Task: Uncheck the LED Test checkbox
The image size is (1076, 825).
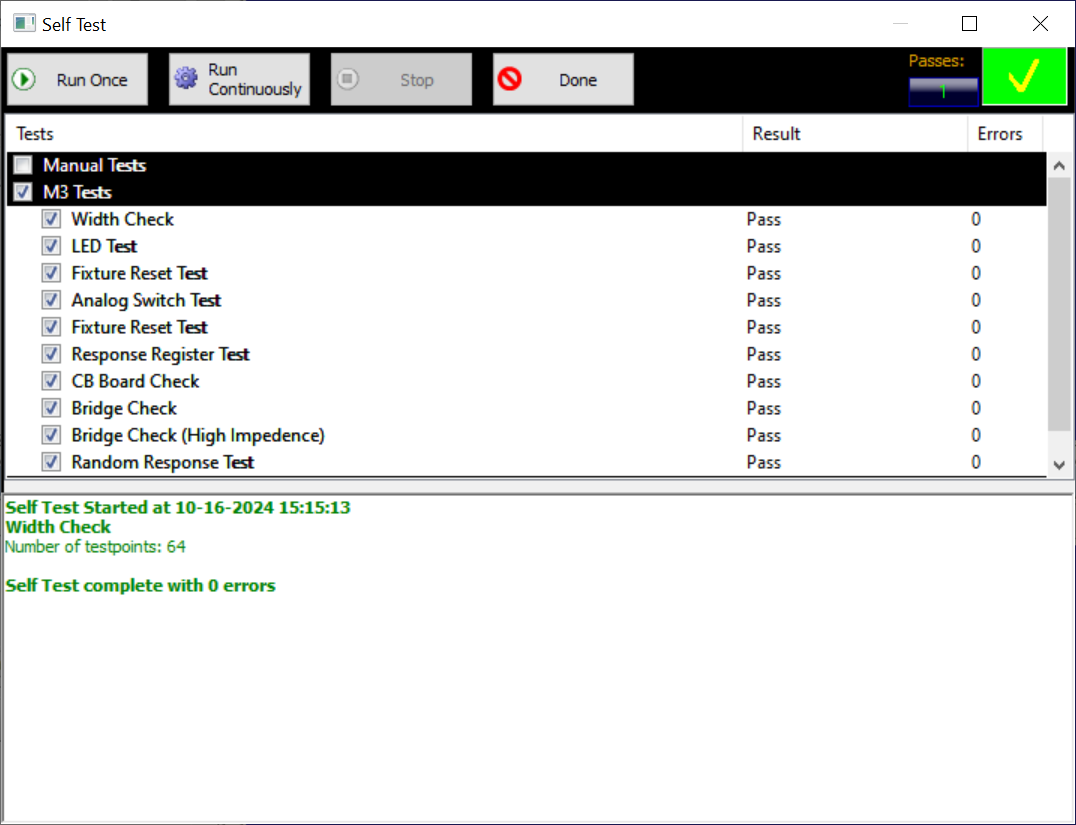Action: point(51,246)
